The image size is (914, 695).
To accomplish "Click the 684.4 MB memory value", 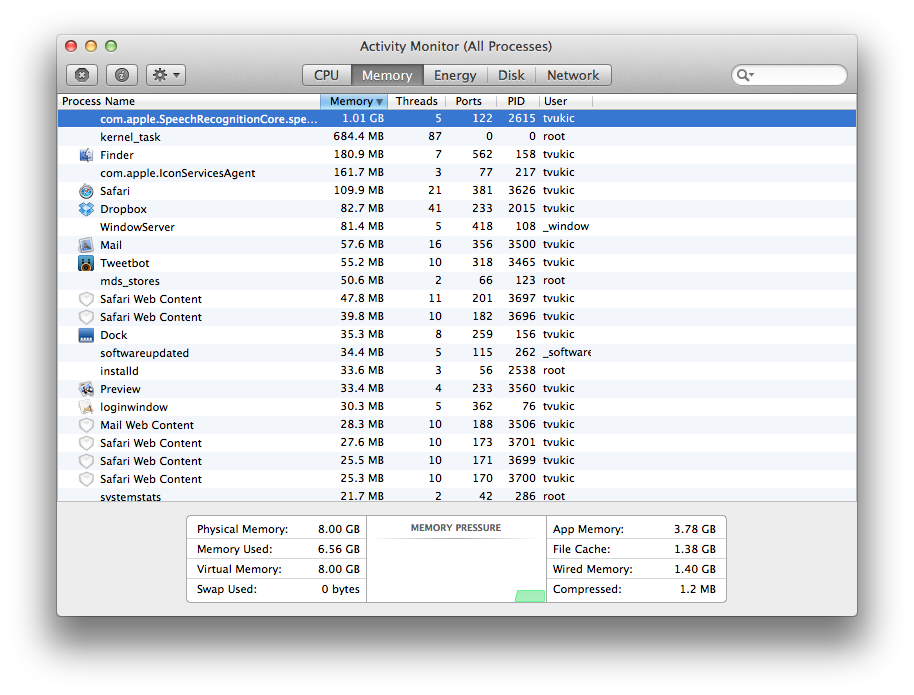I will [358, 136].
